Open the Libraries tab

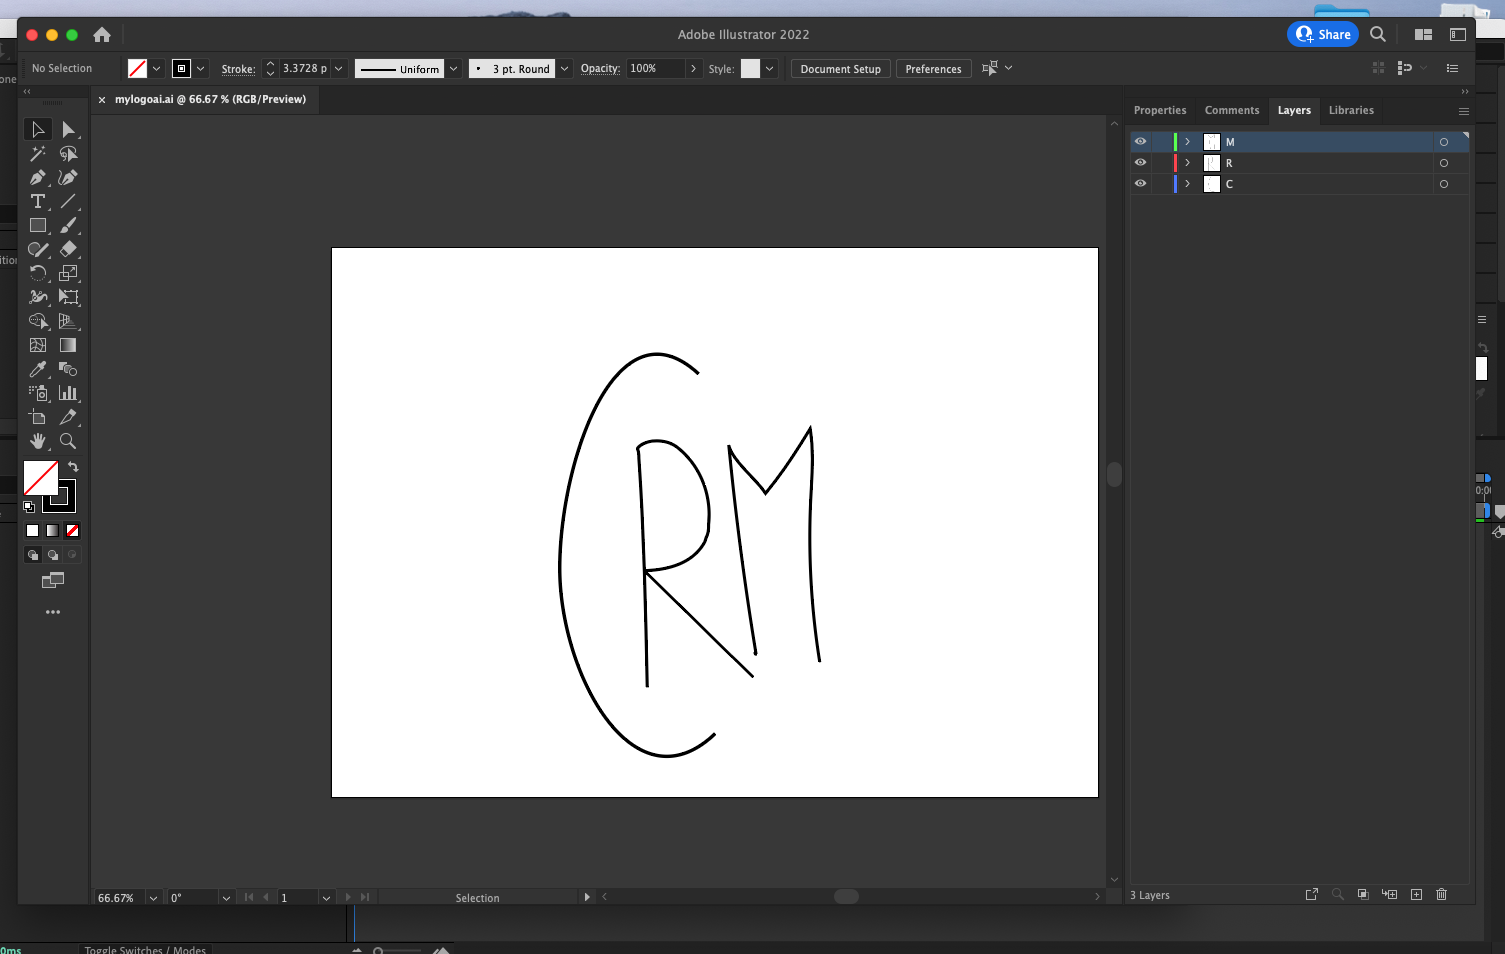(x=1351, y=110)
